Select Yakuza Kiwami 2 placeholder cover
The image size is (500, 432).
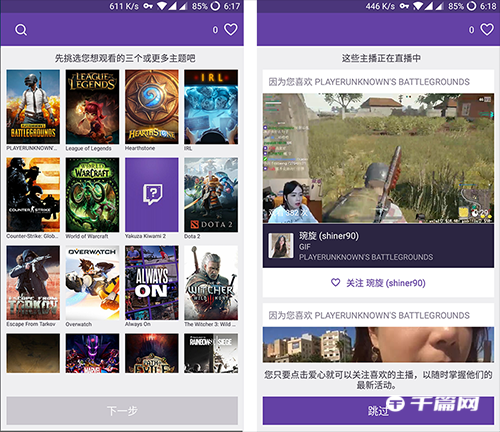tap(152, 195)
